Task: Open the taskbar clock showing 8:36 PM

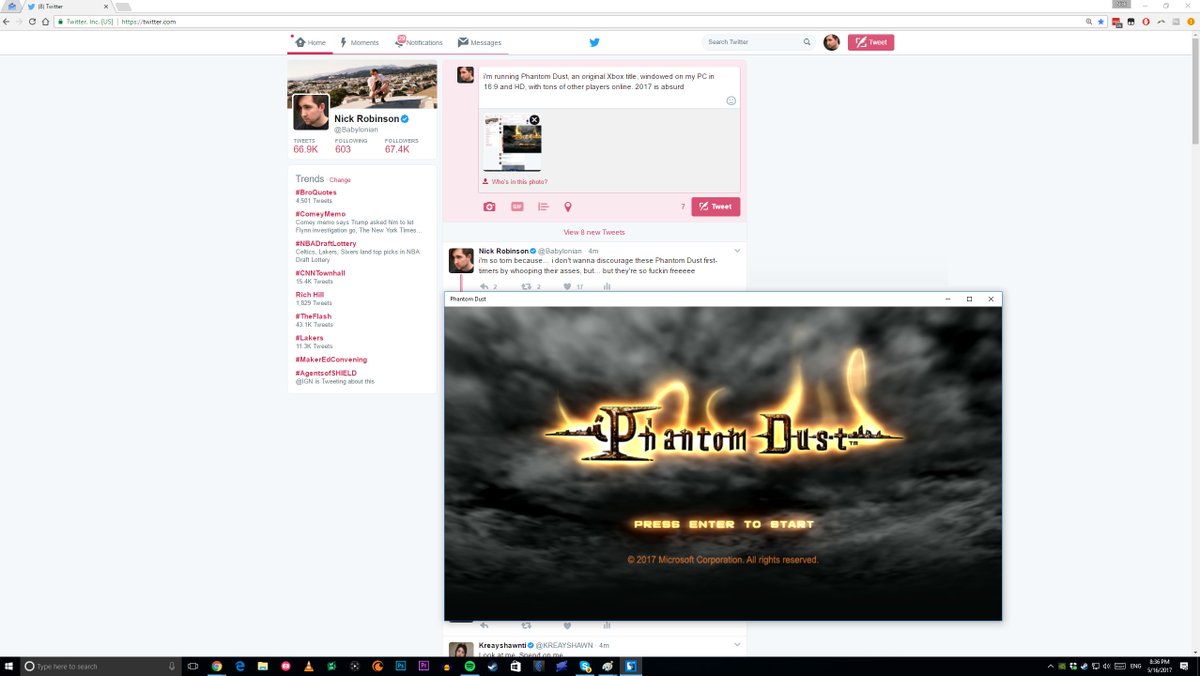Action: [1159, 666]
